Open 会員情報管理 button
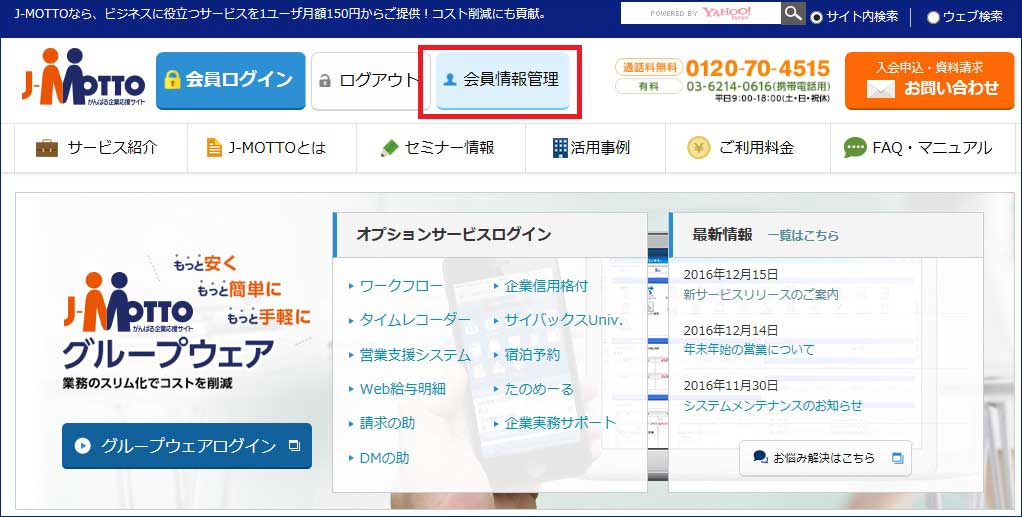This screenshot has height=517, width=1022. tap(503, 80)
